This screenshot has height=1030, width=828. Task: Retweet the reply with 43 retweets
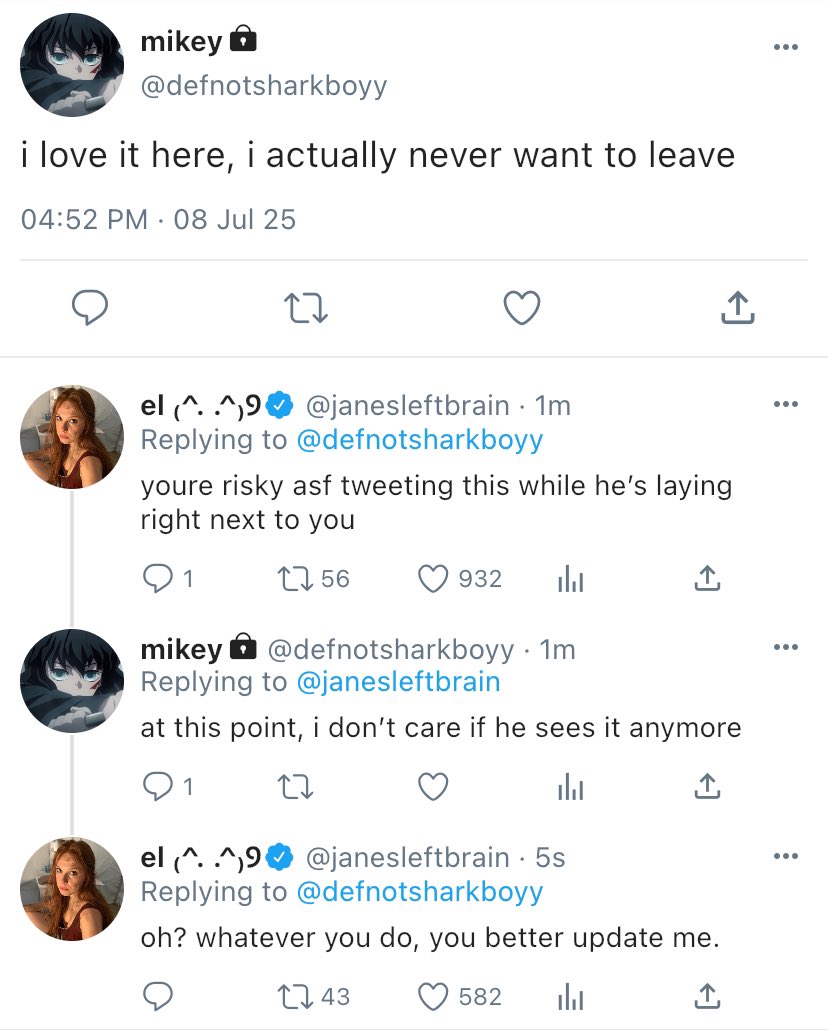295,996
